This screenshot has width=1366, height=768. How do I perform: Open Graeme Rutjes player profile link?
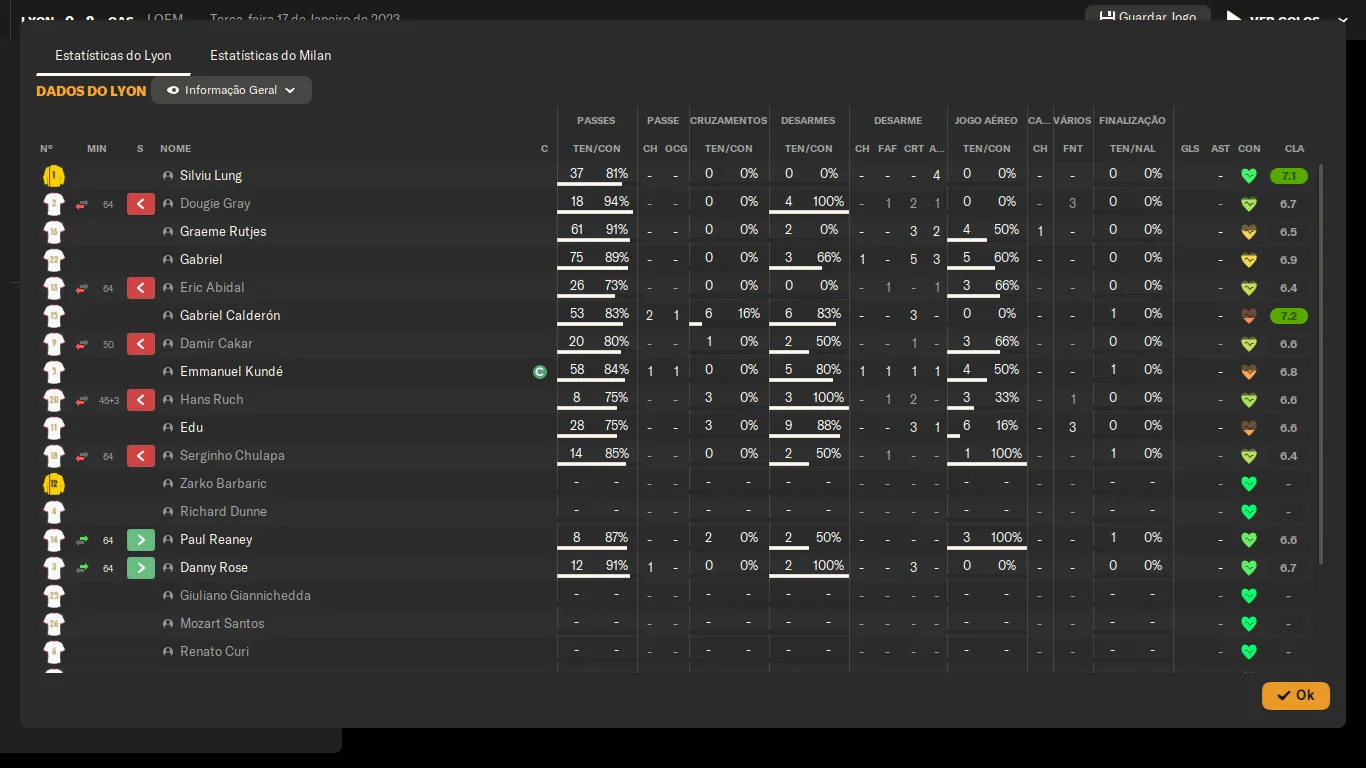click(x=222, y=232)
